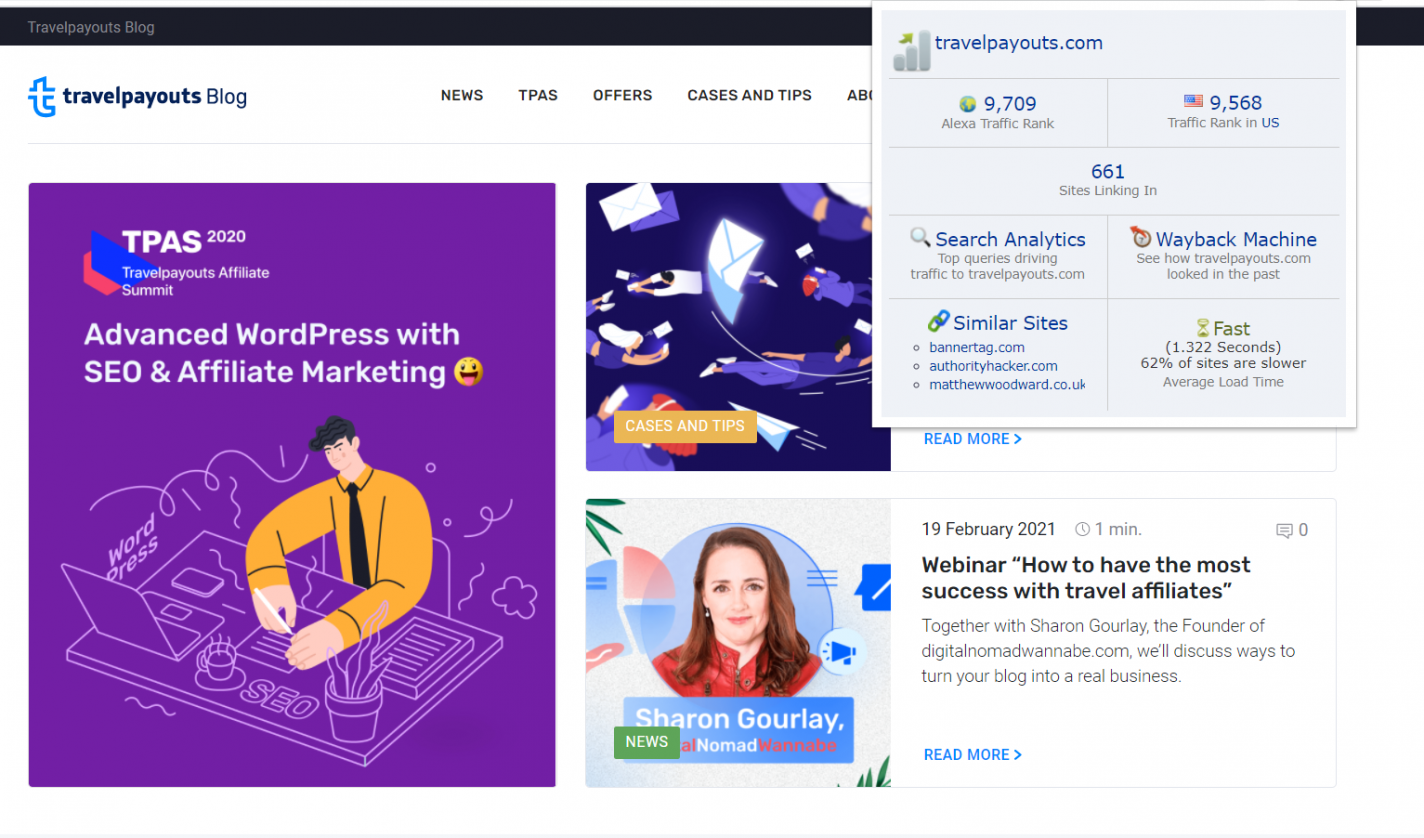Click the Fast load time label

tap(1231, 328)
